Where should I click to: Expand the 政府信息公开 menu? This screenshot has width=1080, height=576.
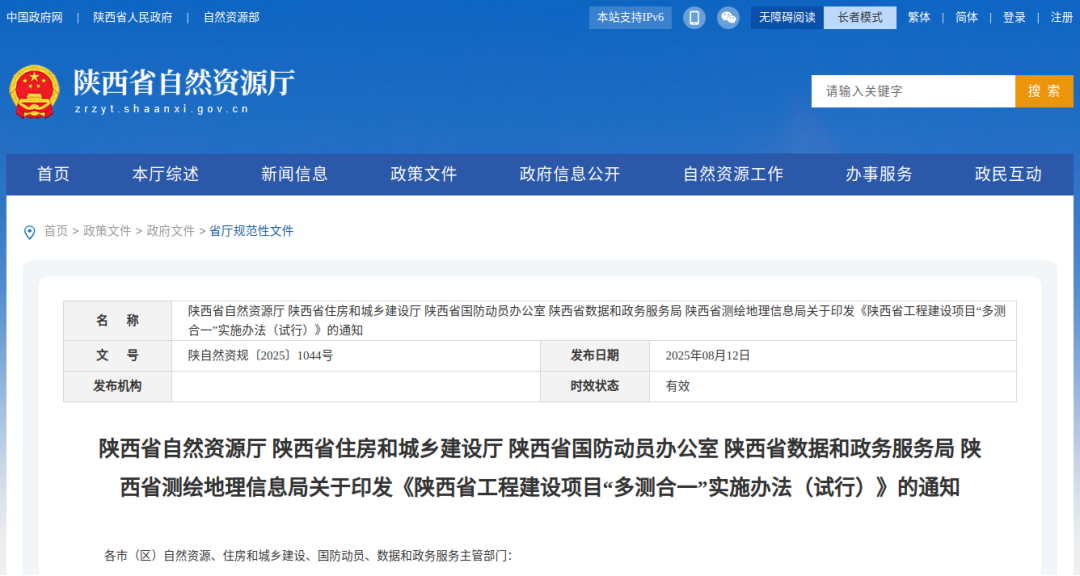tap(570, 174)
